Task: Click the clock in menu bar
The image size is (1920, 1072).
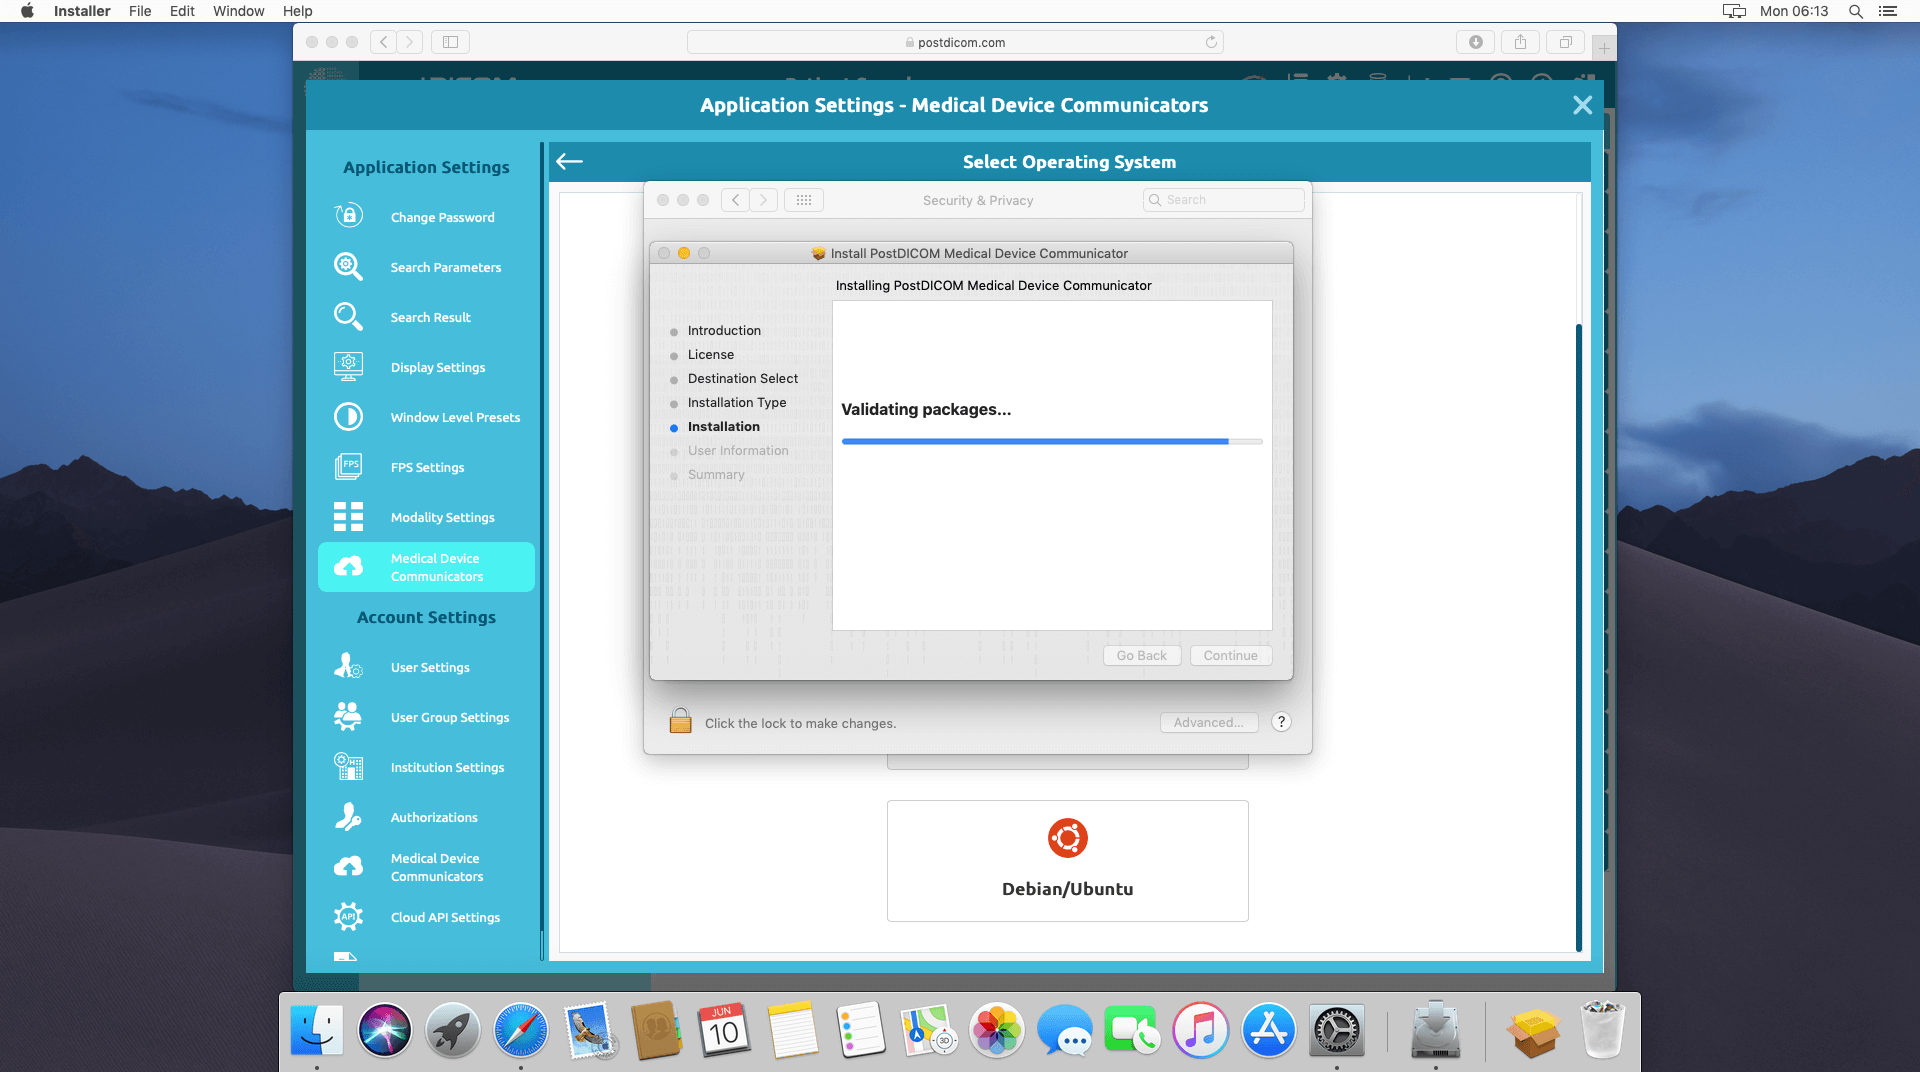Action: (1794, 11)
